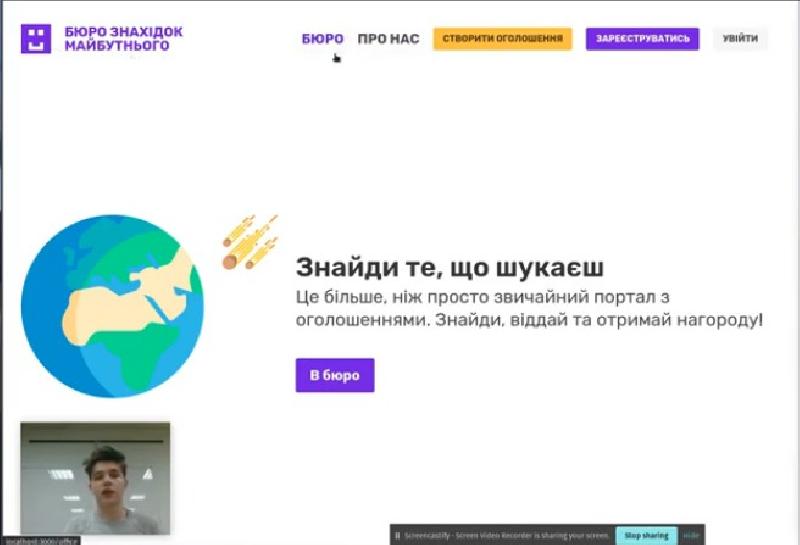
Task: Hide the Screencastify sharing notification
Action: coord(691,536)
